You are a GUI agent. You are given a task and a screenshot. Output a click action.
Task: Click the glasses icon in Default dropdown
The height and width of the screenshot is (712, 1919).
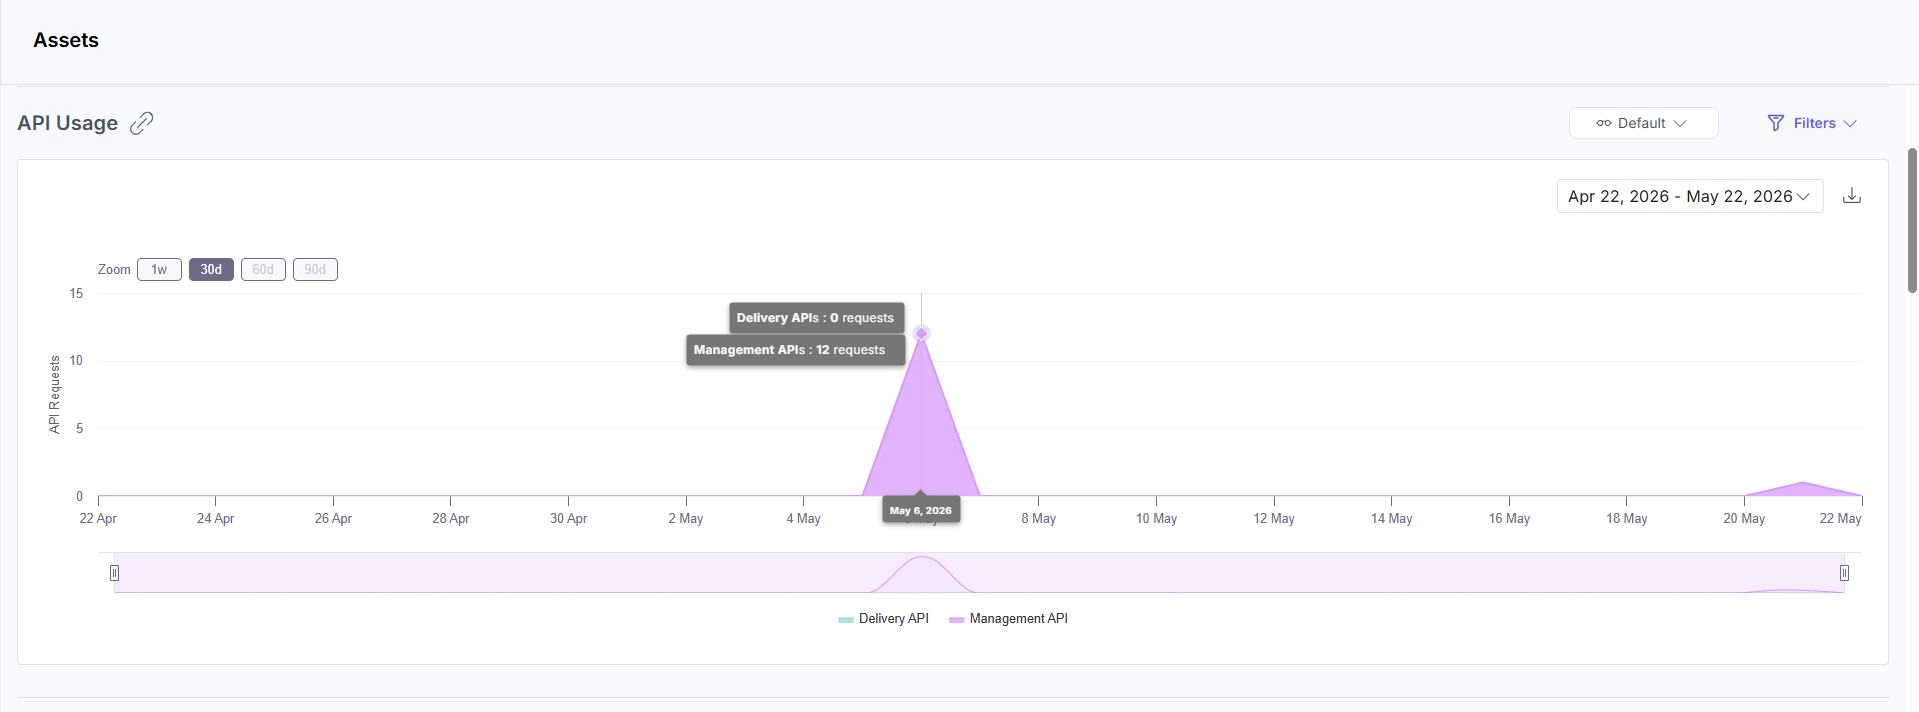pos(1604,123)
